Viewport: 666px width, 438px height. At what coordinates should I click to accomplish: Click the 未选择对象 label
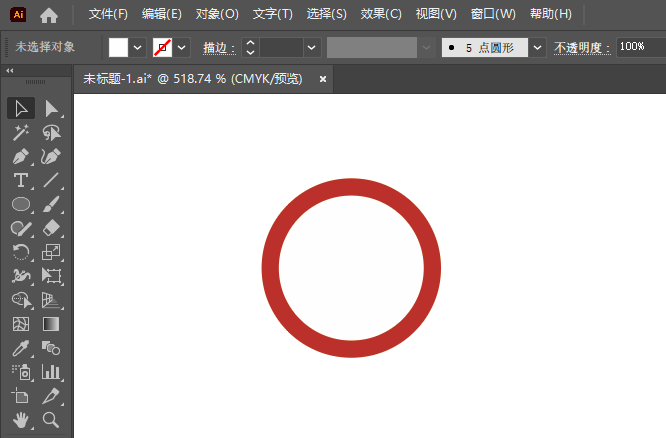coord(45,47)
